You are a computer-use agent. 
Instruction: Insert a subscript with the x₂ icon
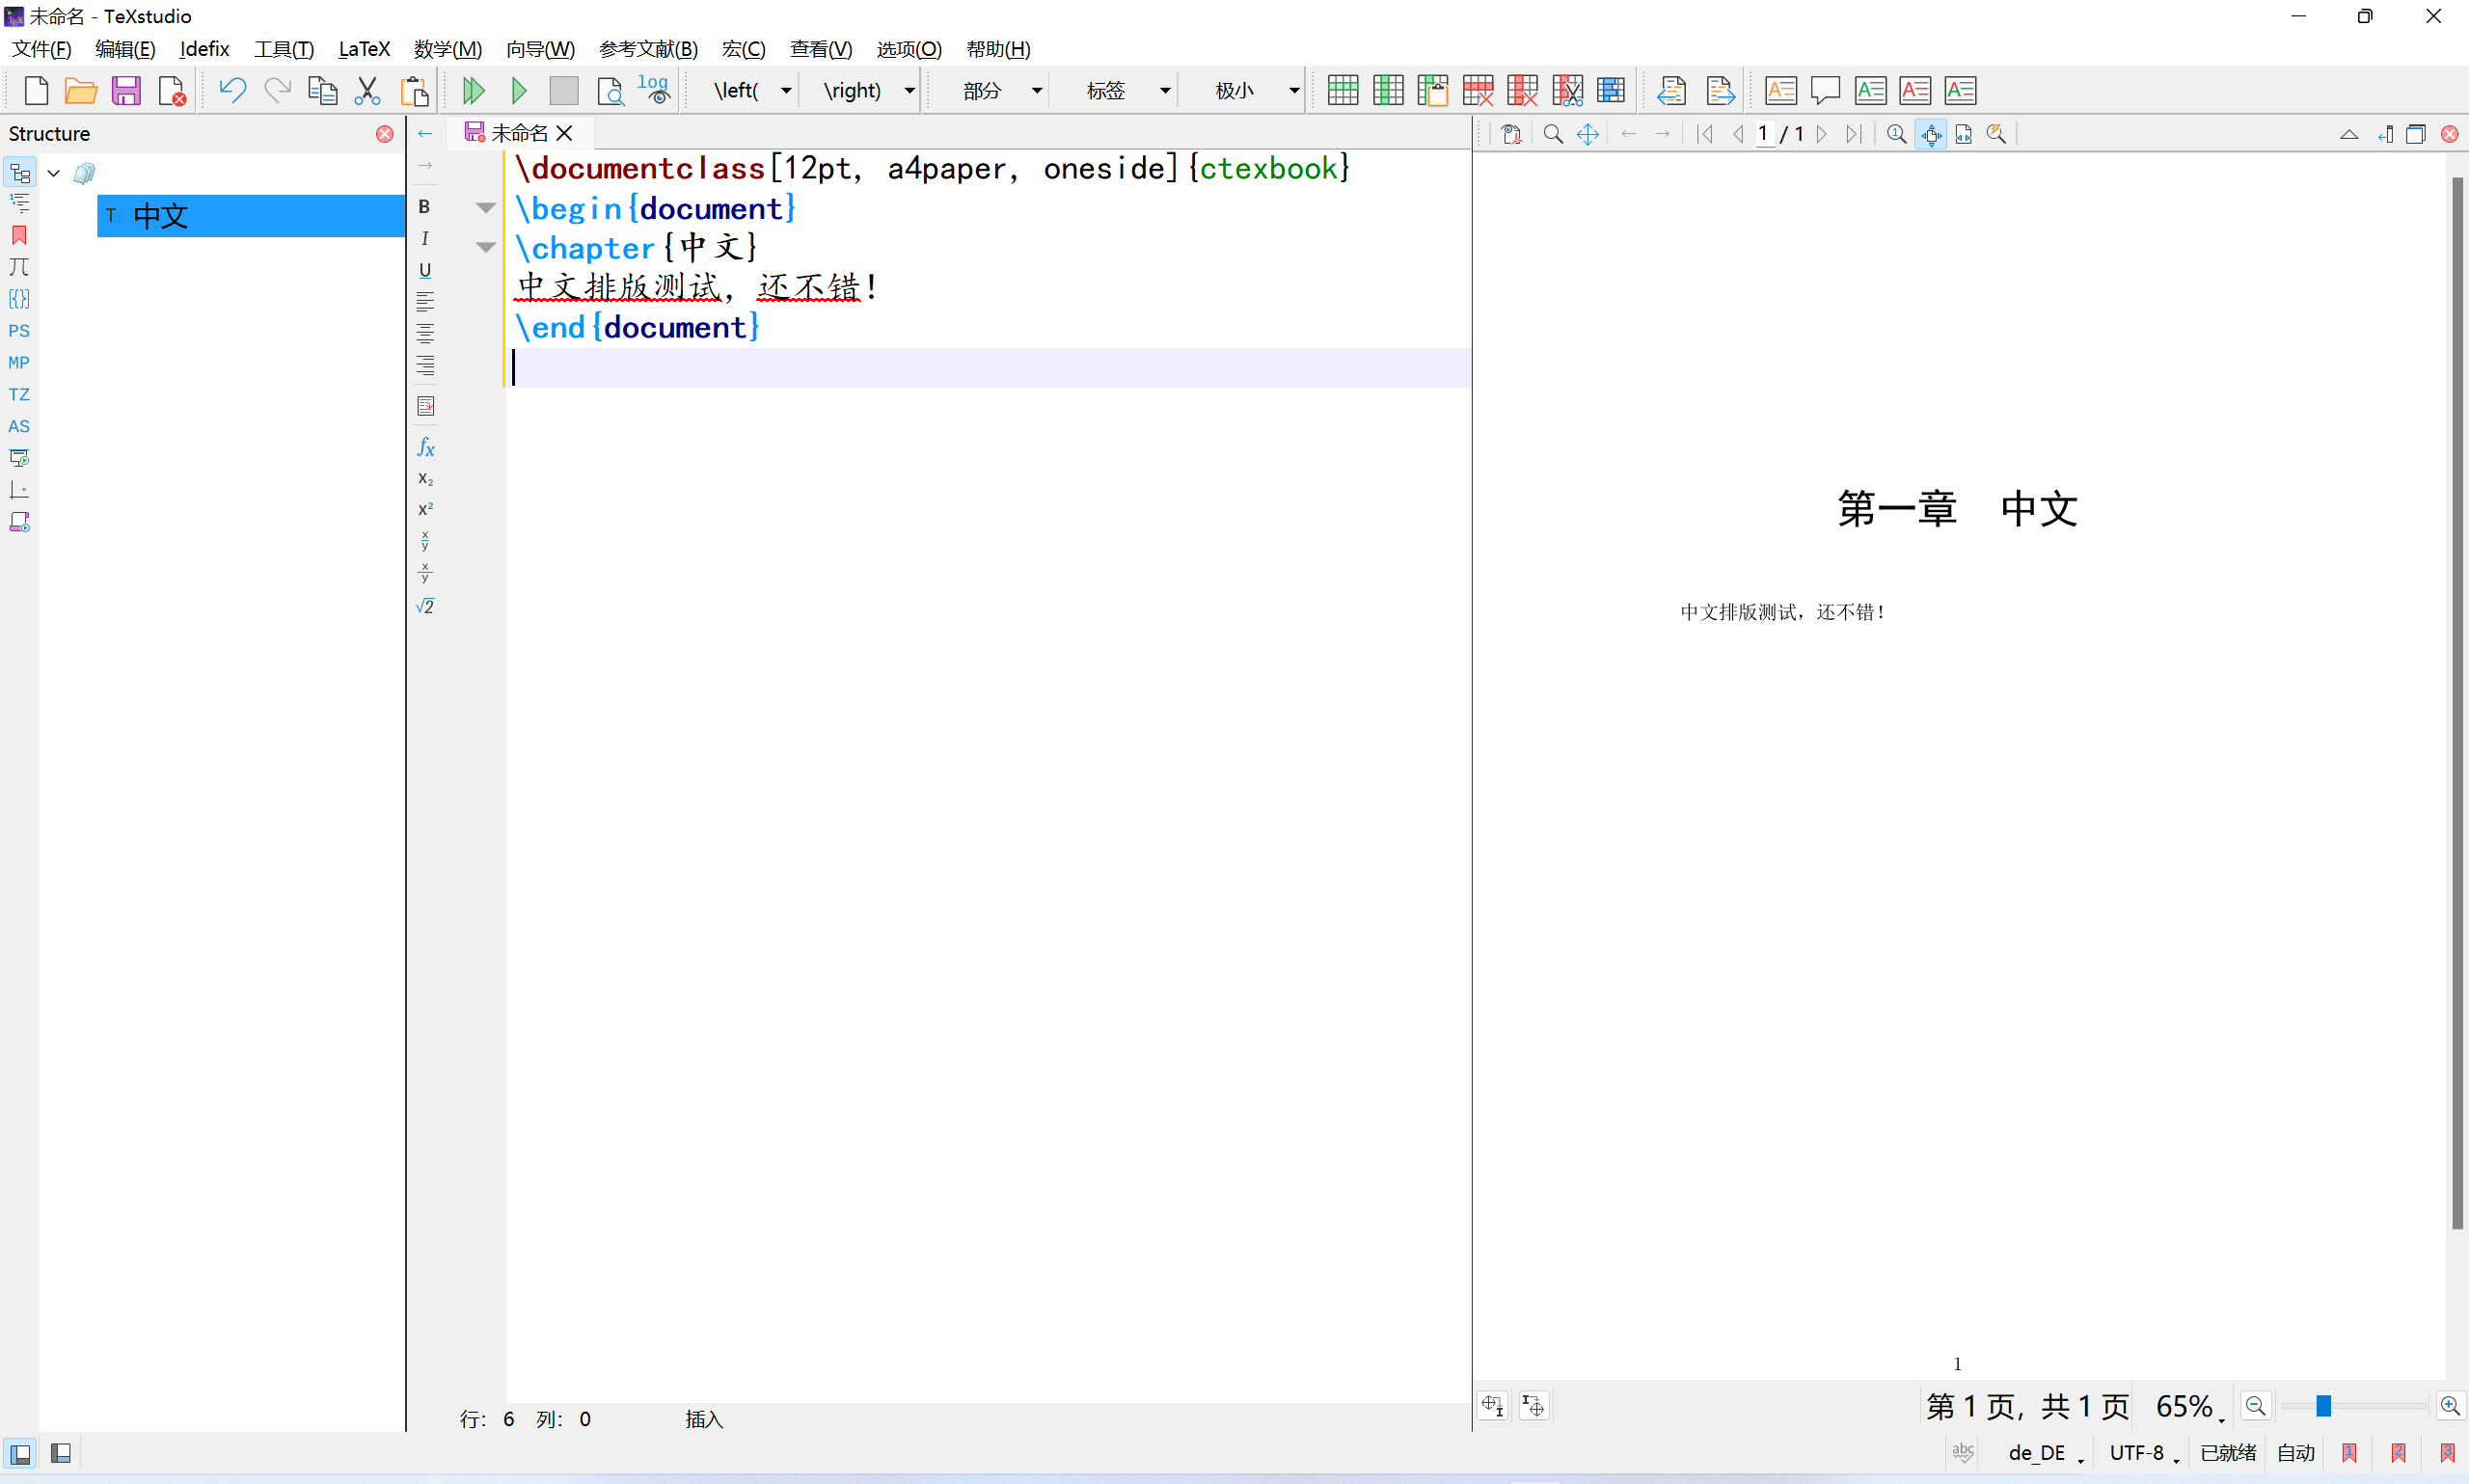(x=425, y=478)
